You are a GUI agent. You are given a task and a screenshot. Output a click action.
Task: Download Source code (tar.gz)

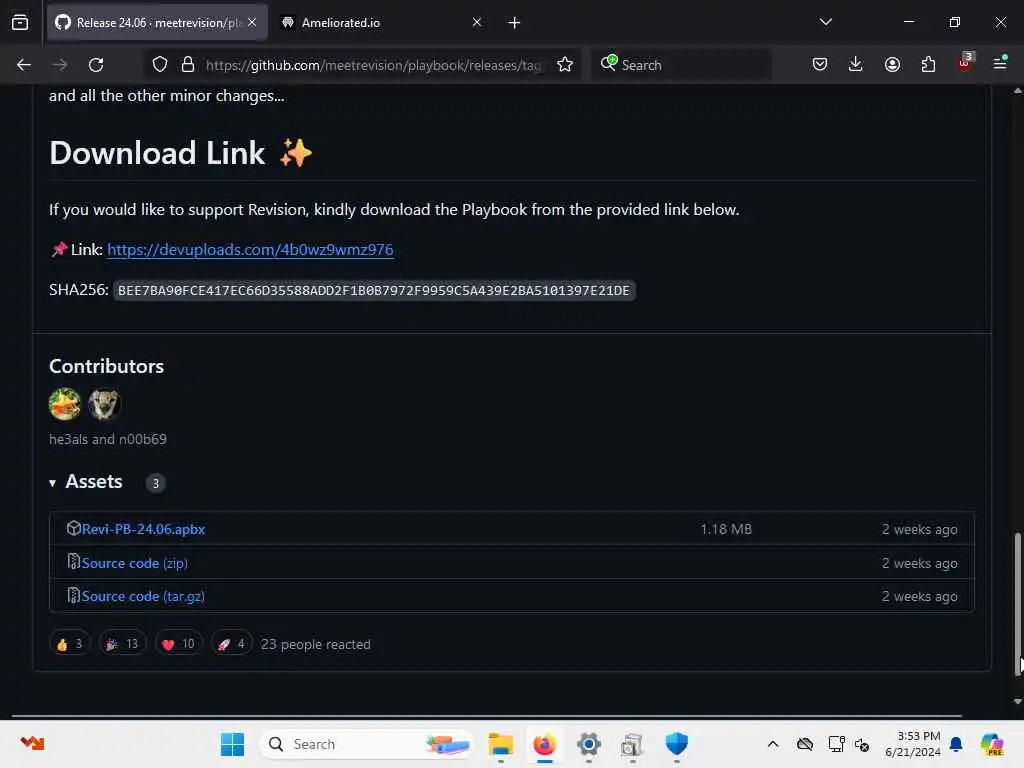143,596
